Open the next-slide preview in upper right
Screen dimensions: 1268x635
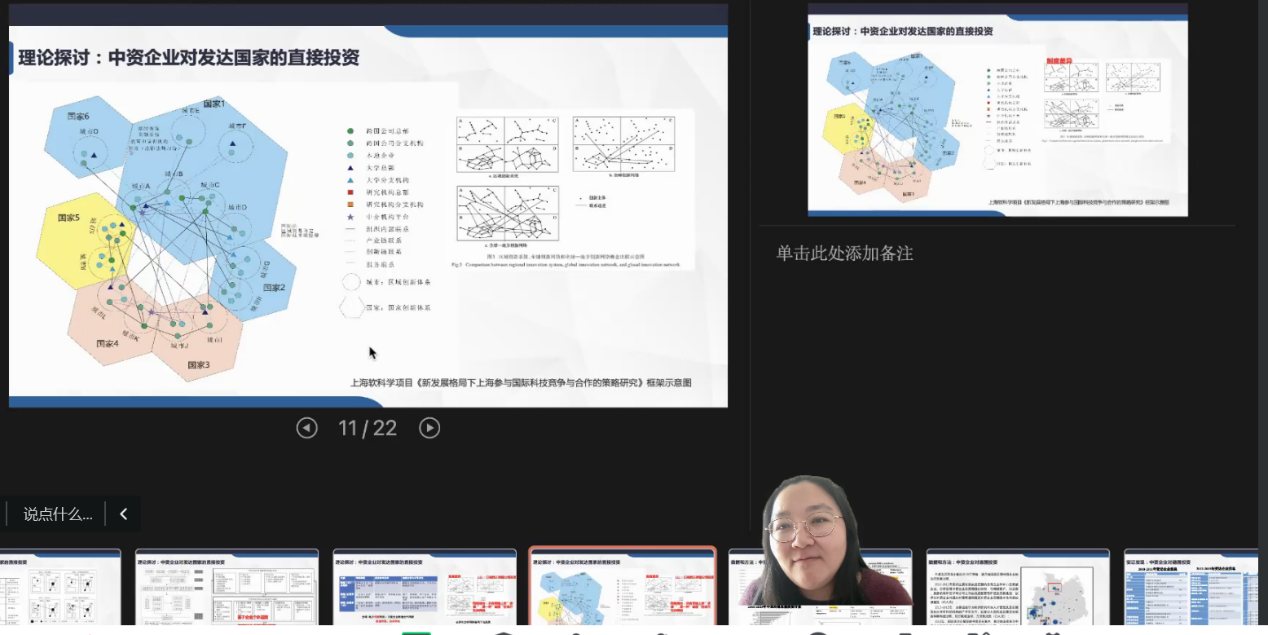997,110
